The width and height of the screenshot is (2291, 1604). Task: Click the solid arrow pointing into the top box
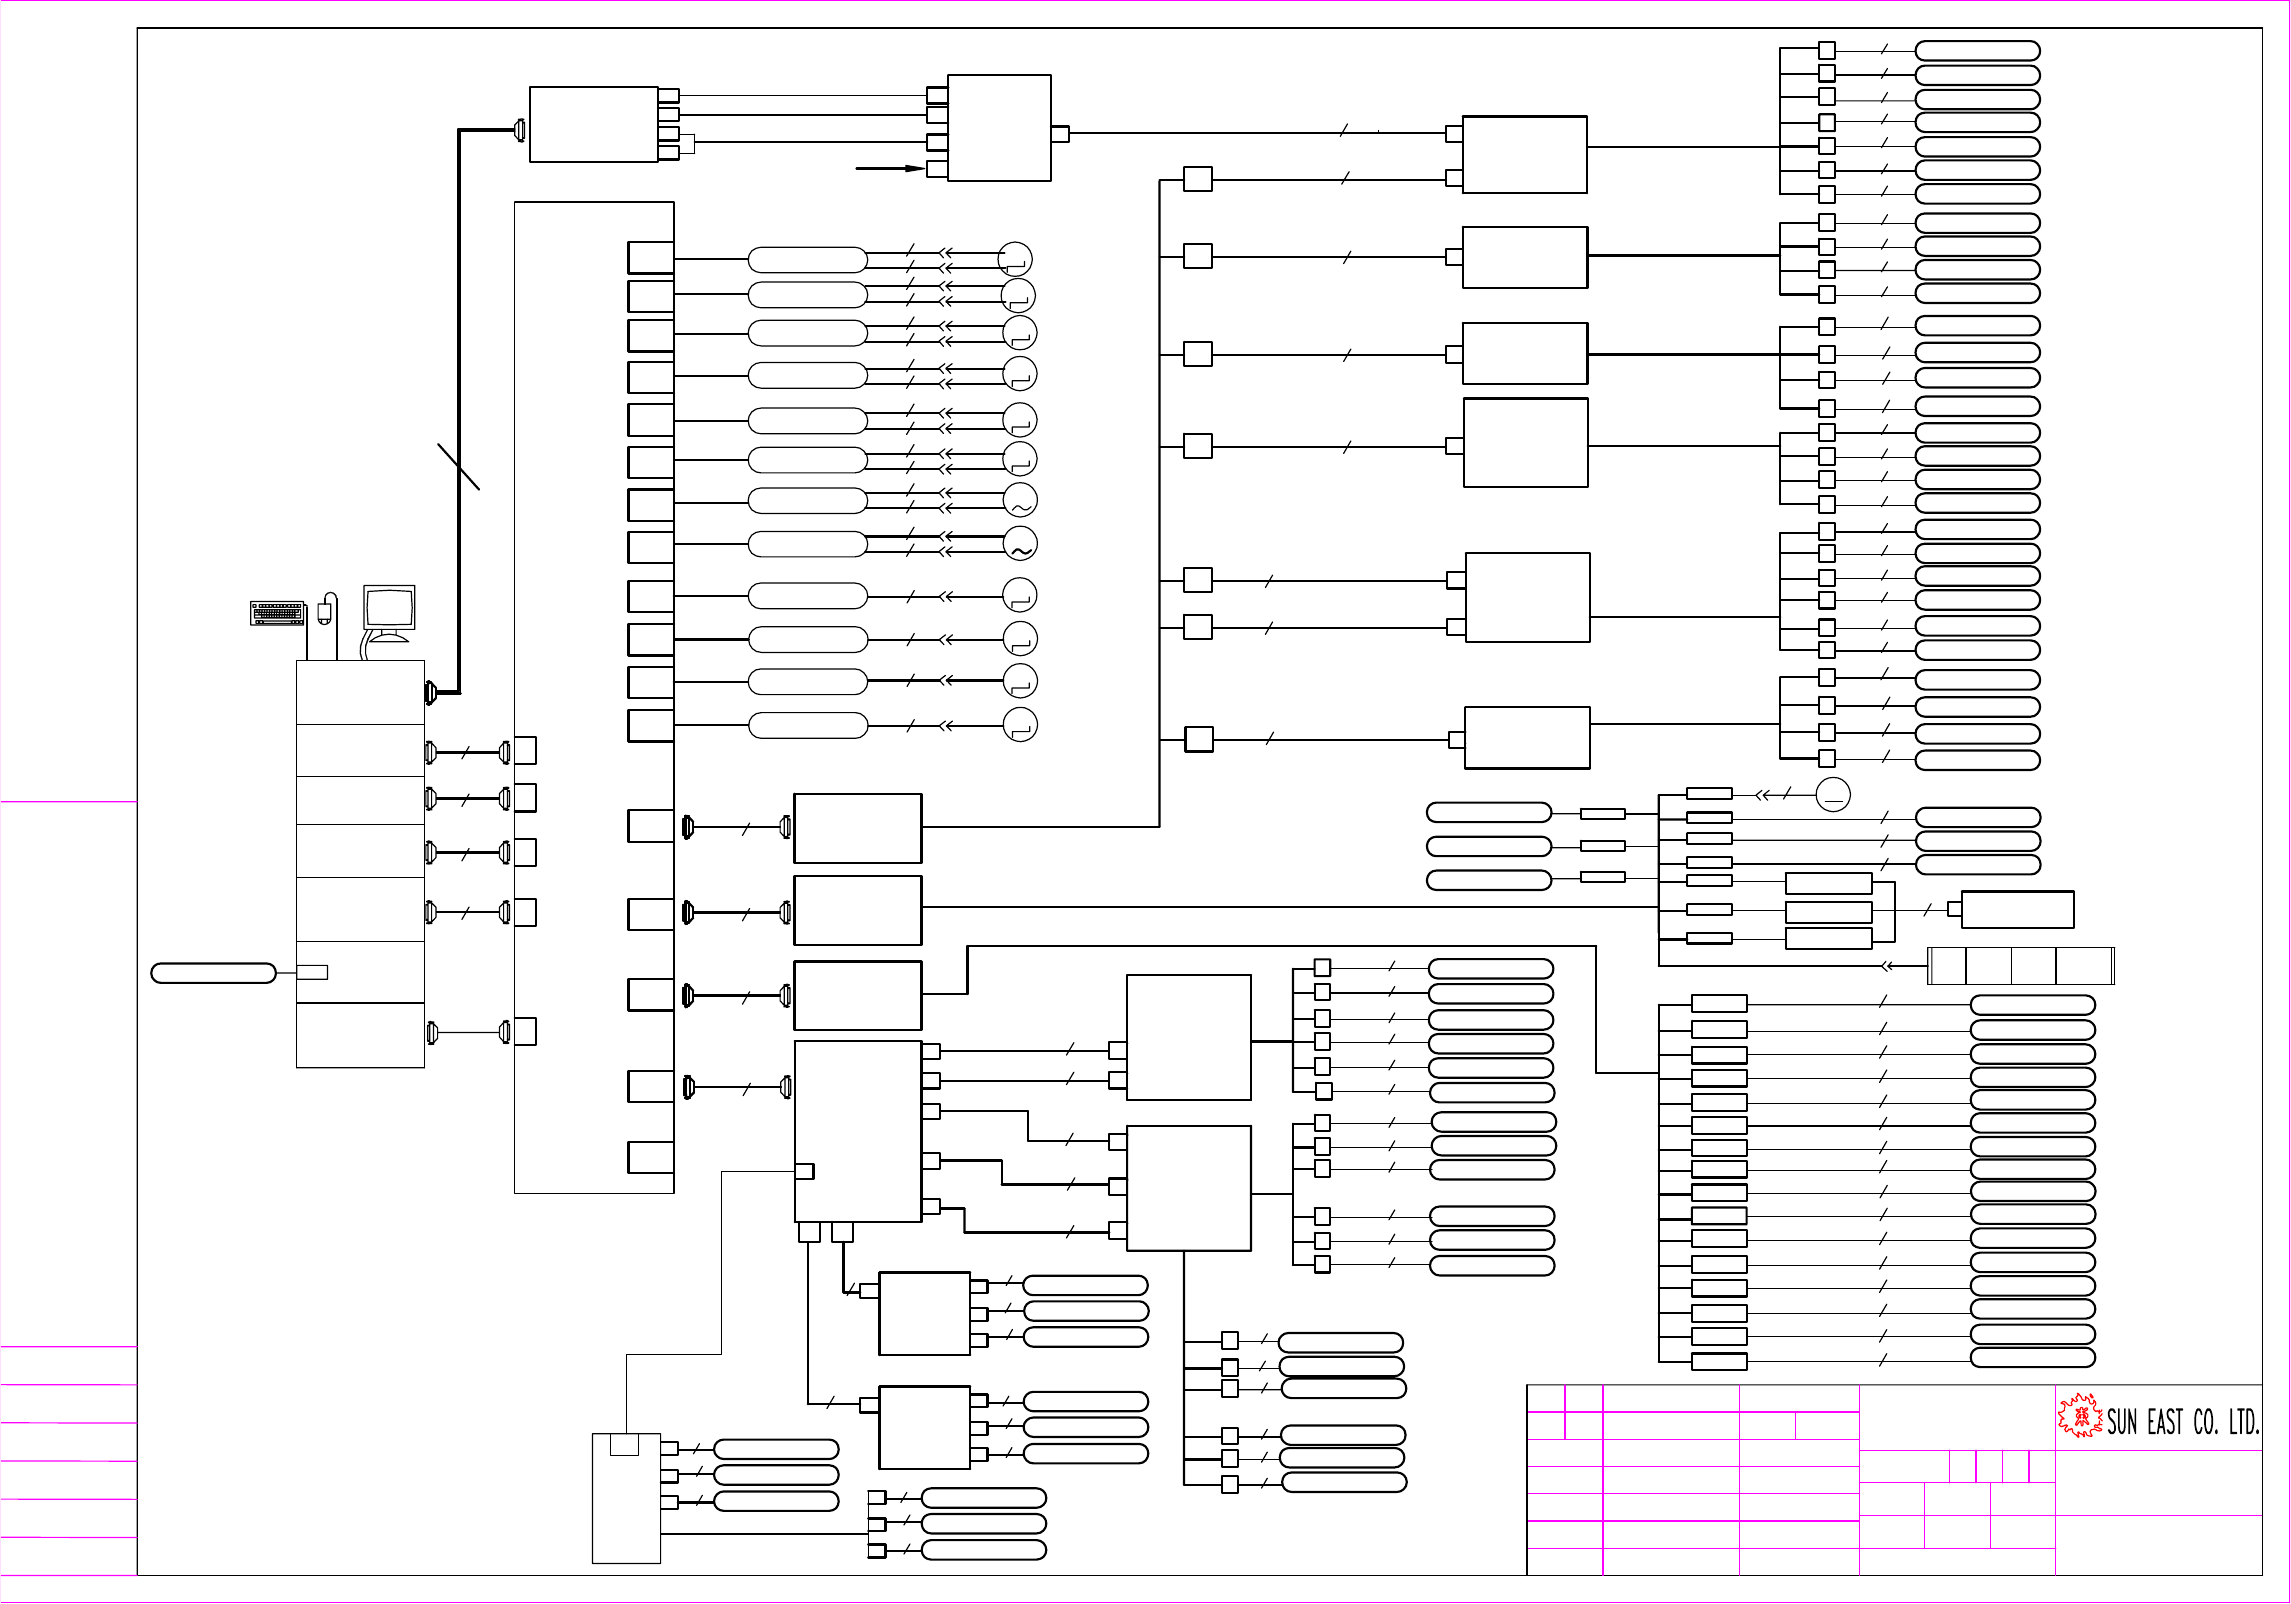point(890,168)
